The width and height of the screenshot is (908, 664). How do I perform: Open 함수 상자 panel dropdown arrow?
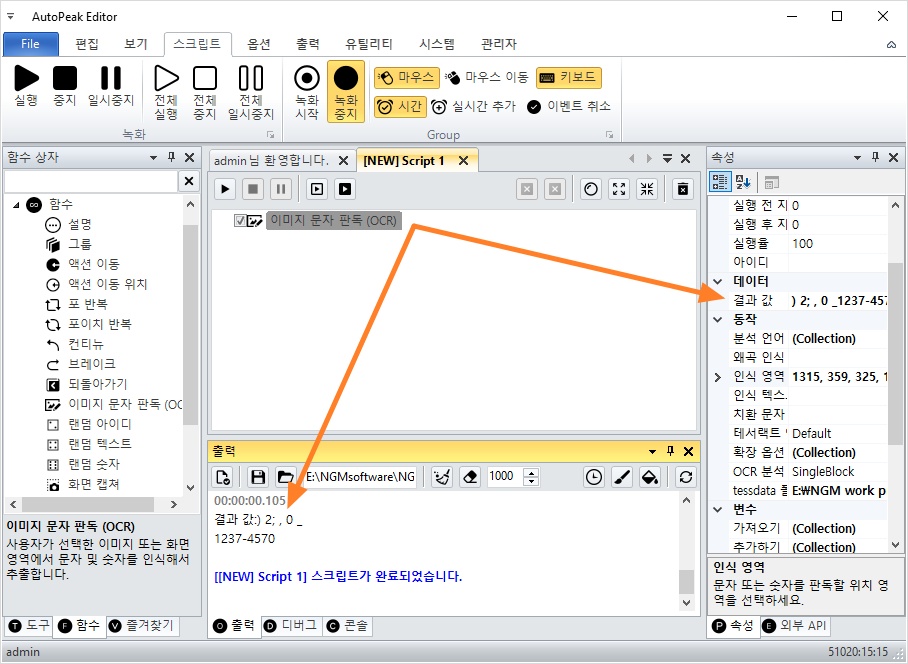coord(153,157)
